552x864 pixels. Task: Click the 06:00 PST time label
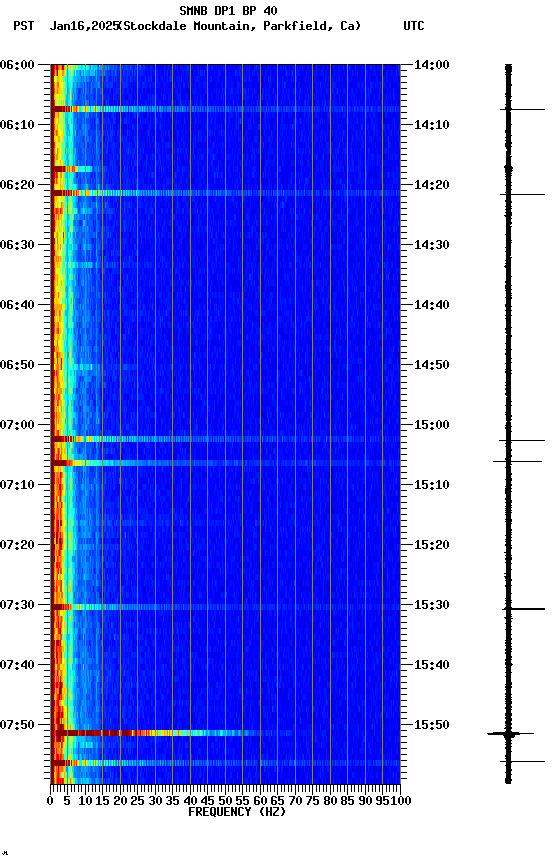point(17,65)
